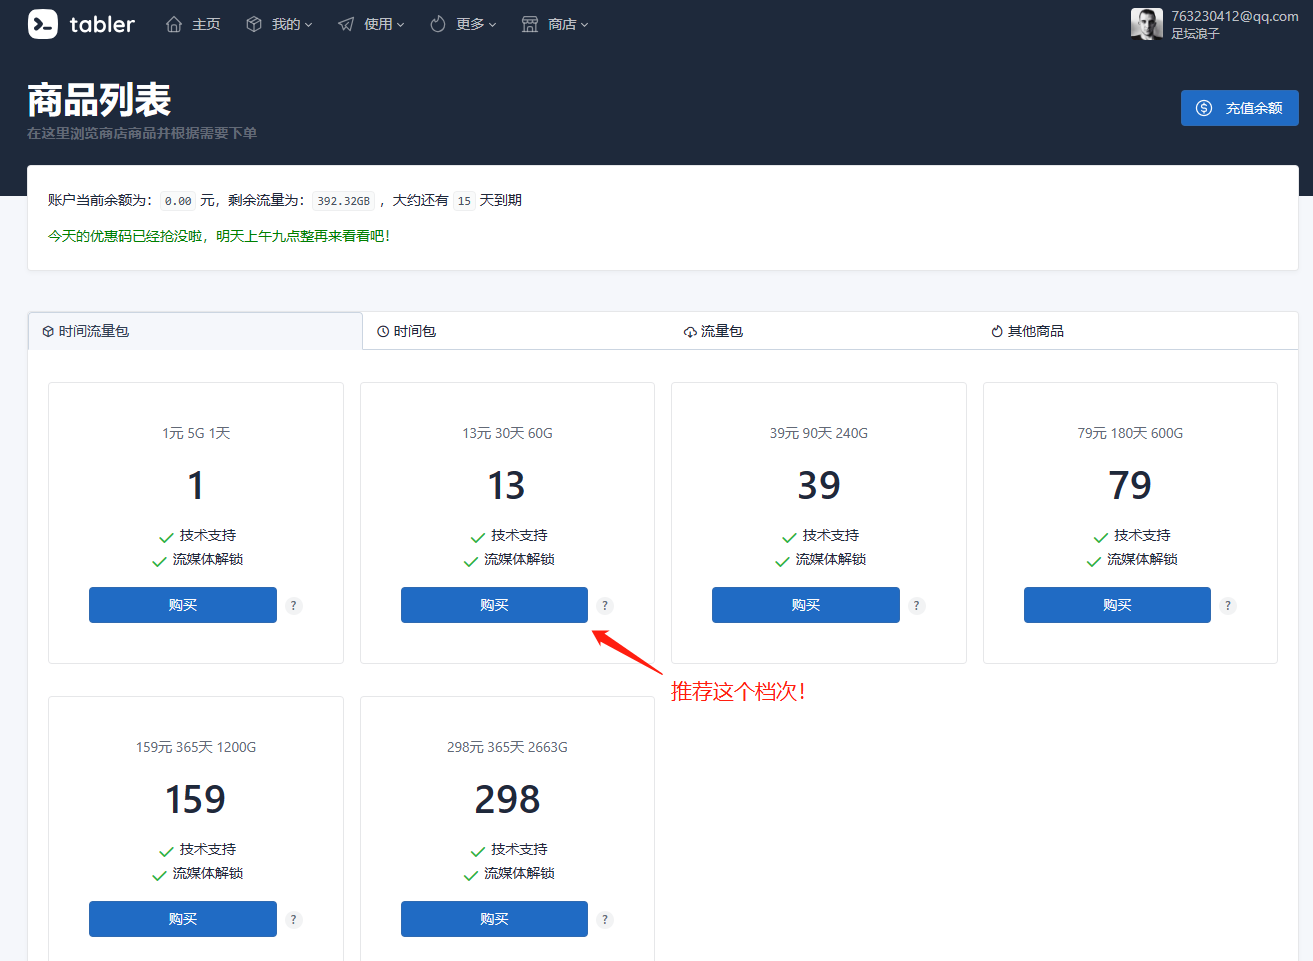Click the green coupon notice text
This screenshot has height=961, width=1313.
pyautogui.click(x=219, y=236)
